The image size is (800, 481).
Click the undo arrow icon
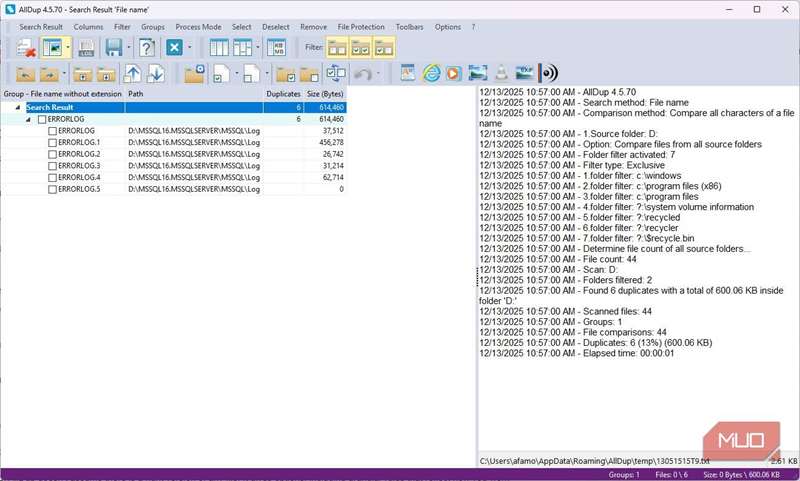pyautogui.click(x=363, y=74)
